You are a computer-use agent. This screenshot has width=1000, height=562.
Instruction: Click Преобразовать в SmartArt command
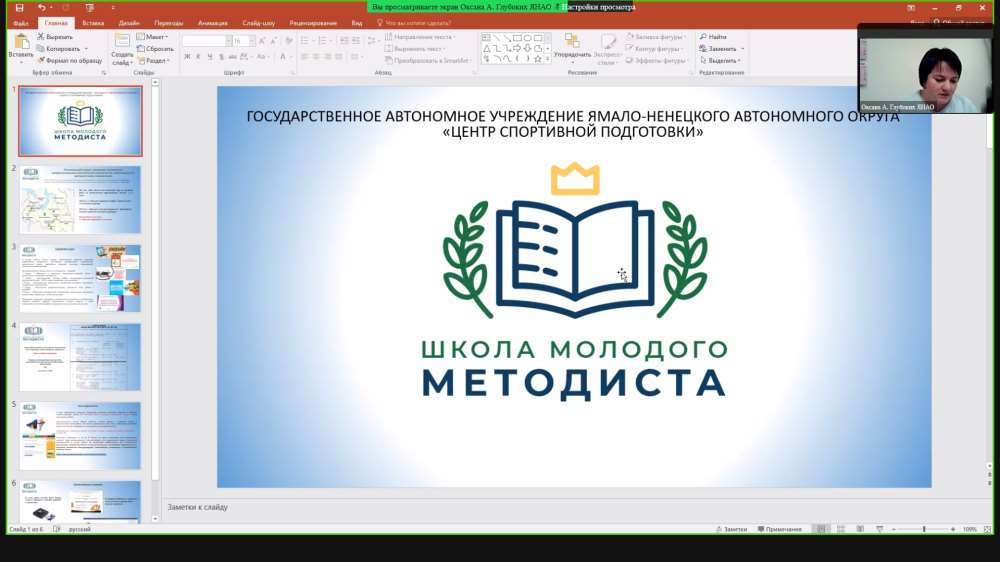[427, 61]
